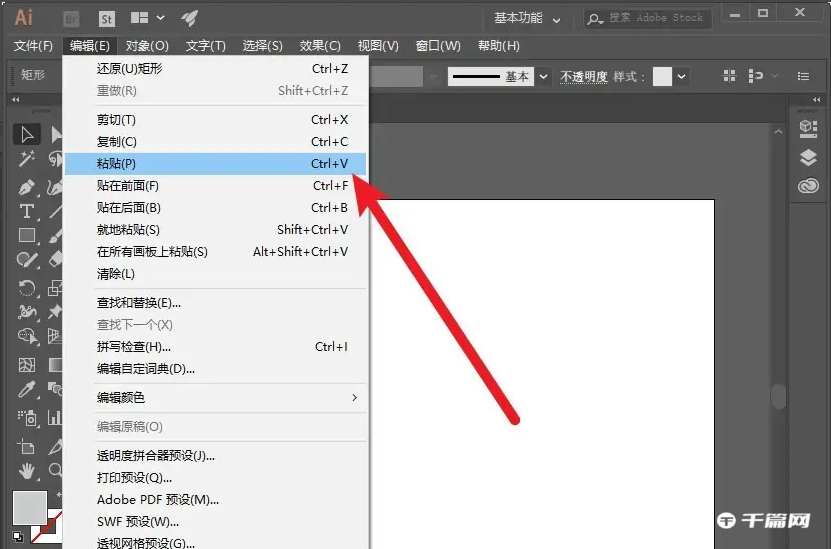
Task: Select the Artboard tool
Action: (26, 446)
